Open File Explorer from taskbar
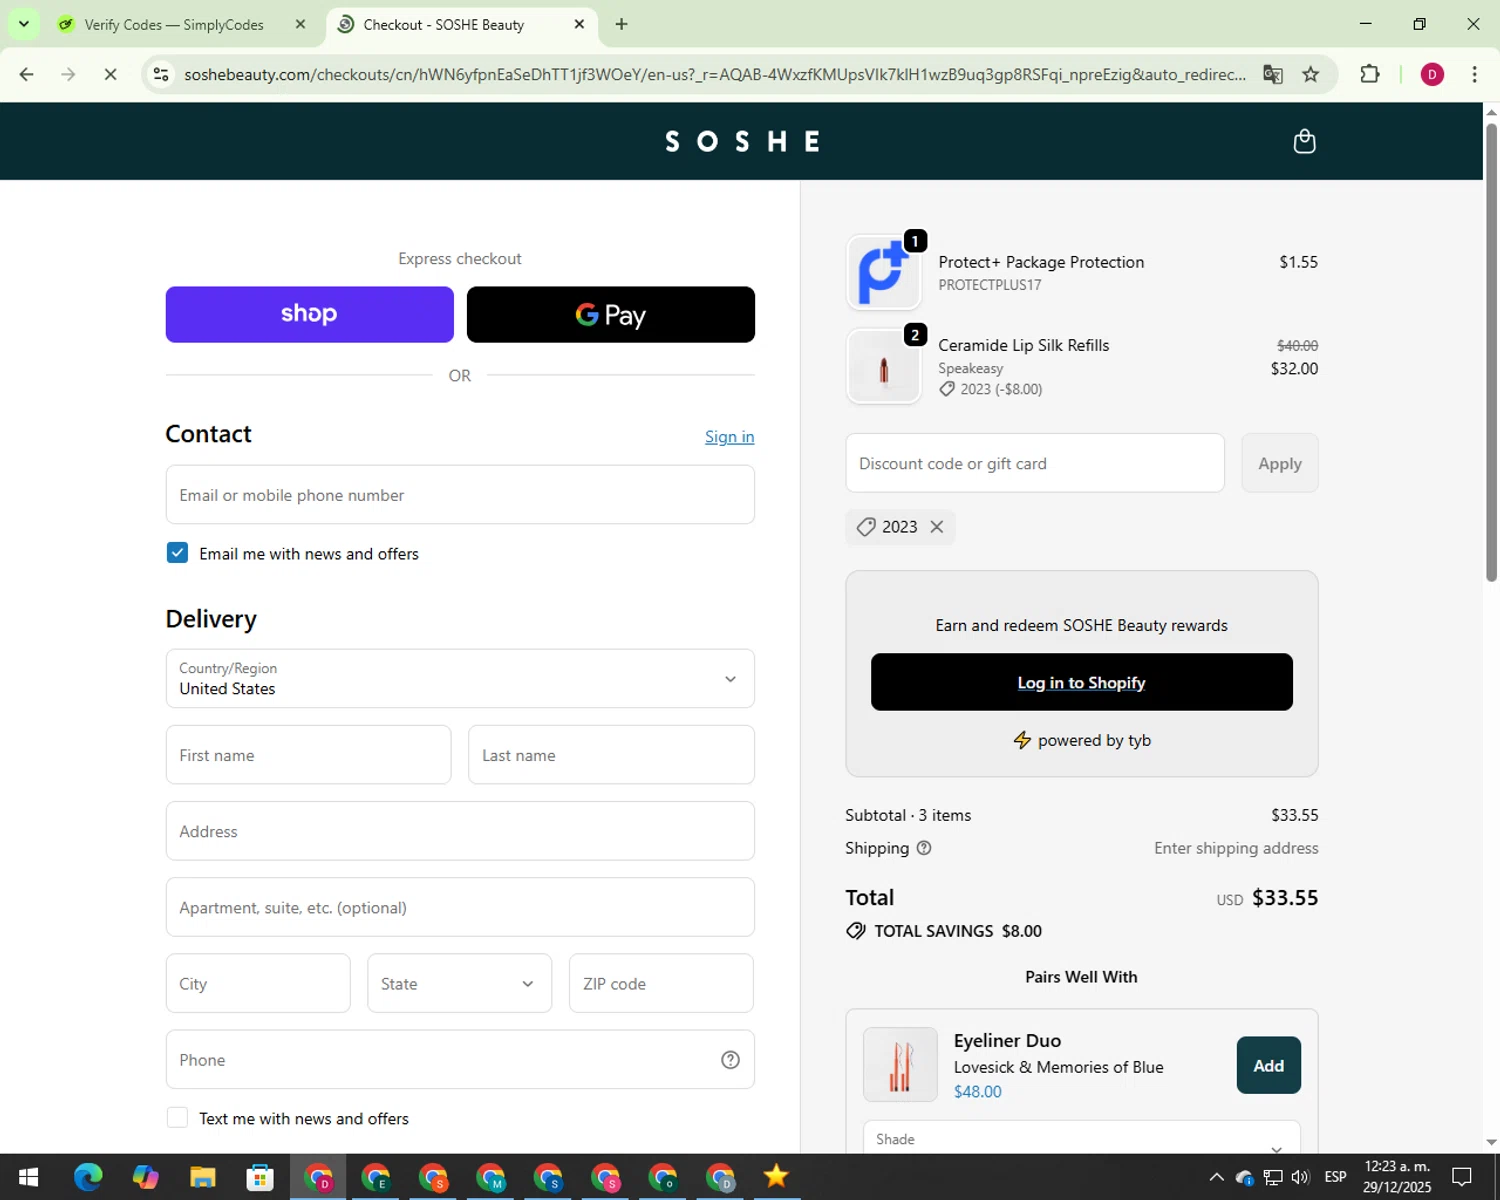Viewport: 1500px width, 1200px height. [x=203, y=1177]
